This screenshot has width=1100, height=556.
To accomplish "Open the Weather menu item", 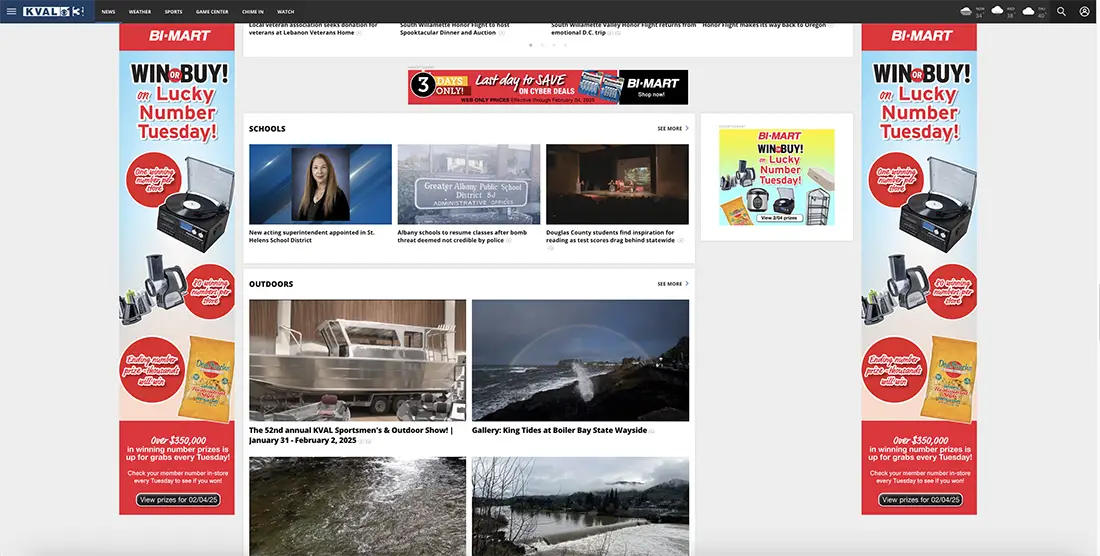I will click(x=140, y=12).
